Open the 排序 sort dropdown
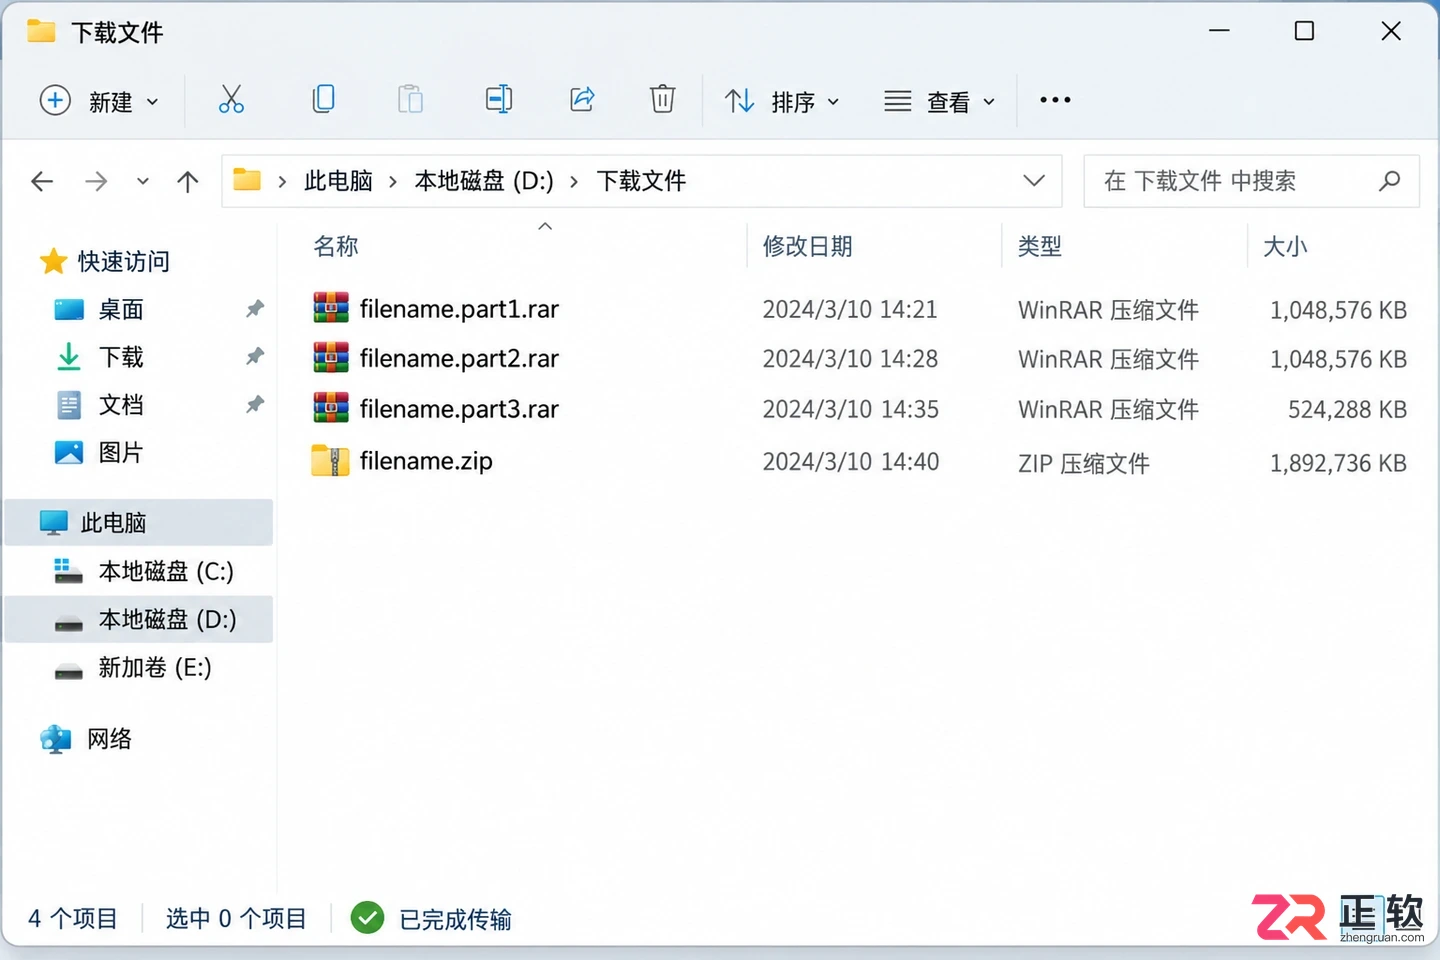 coord(782,101)
